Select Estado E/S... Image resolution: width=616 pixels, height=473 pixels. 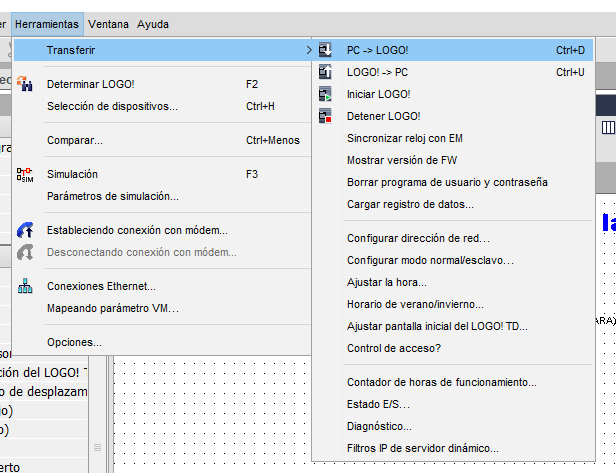tap(453, 404)
